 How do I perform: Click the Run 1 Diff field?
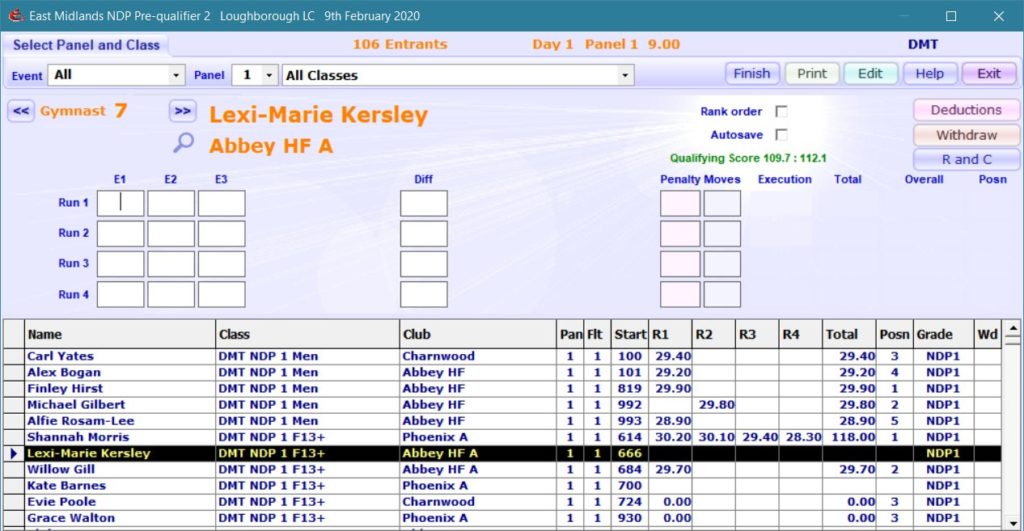(424, 203)
